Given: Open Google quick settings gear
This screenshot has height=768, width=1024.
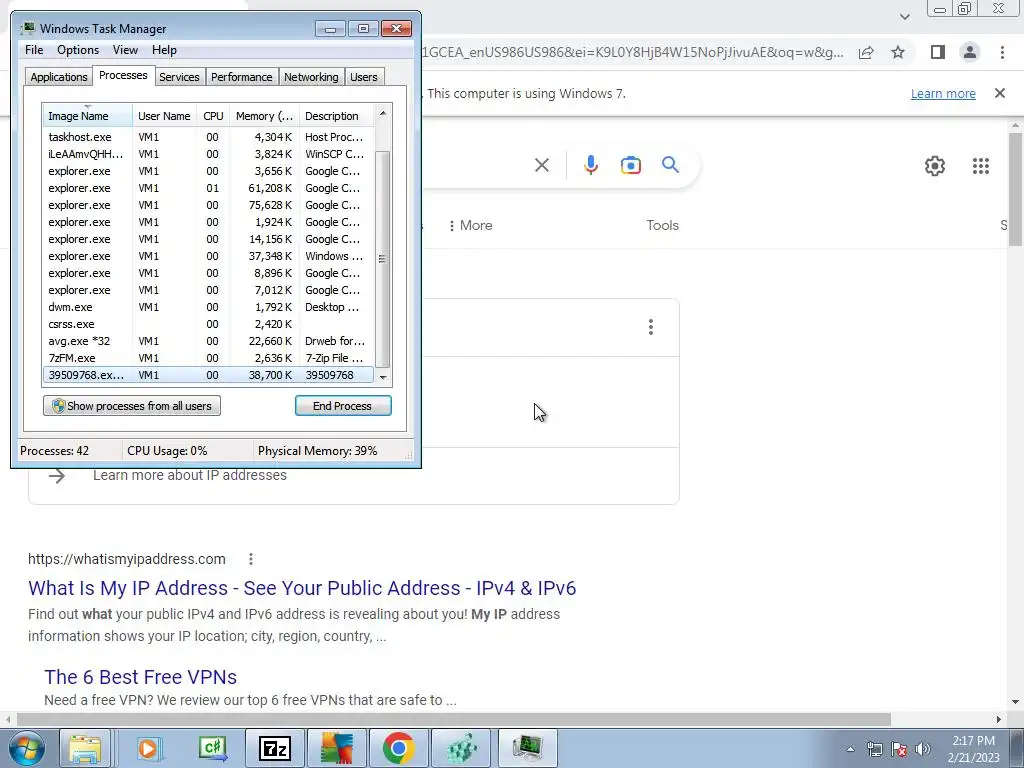Looking at the screenshot, I should pos(935,166).
